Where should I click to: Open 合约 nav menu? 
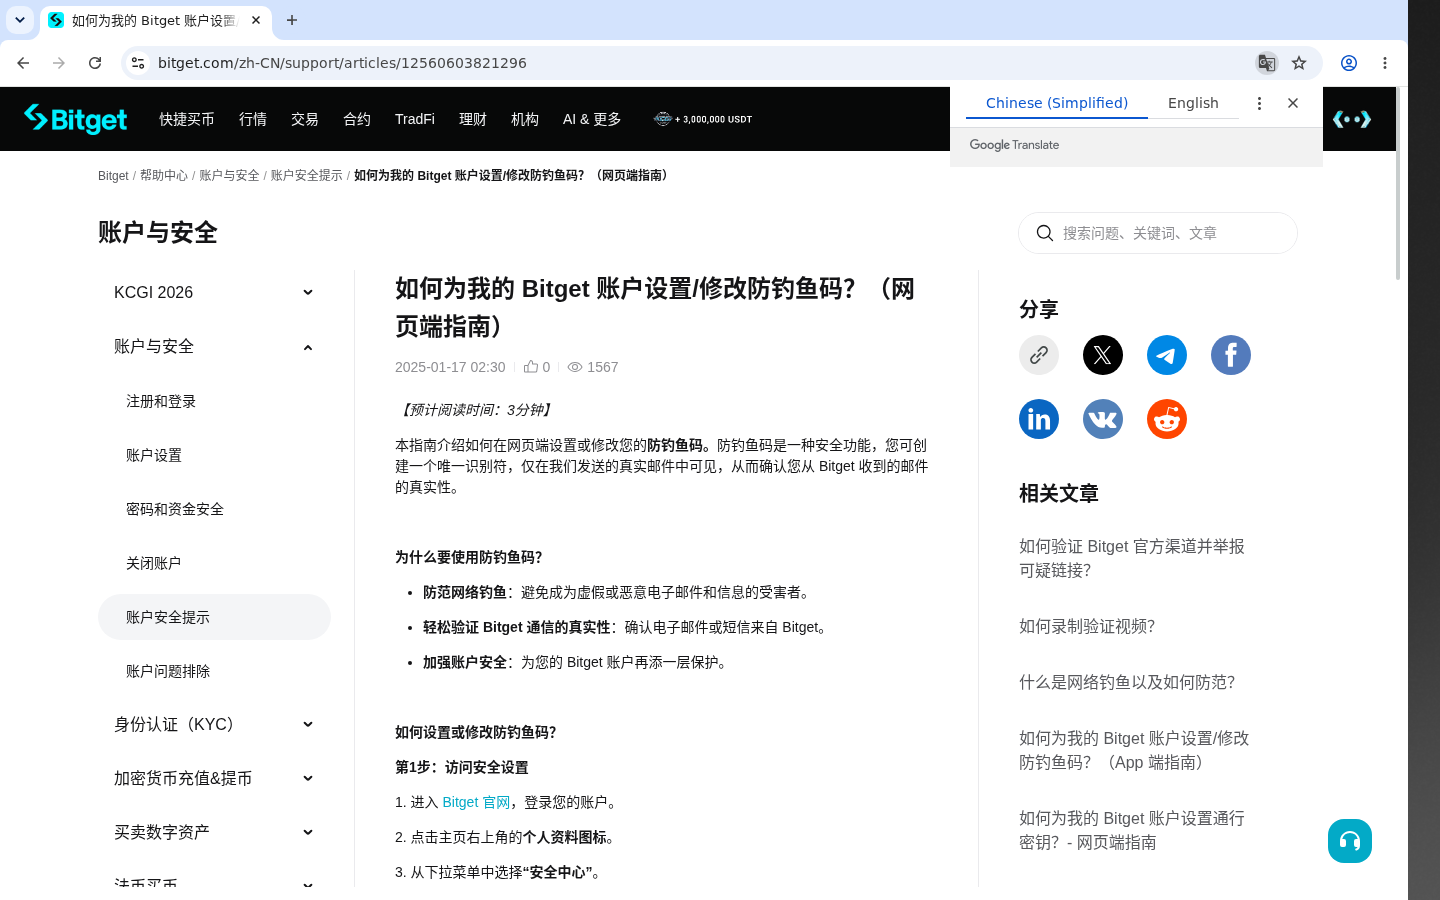point(357,119)
